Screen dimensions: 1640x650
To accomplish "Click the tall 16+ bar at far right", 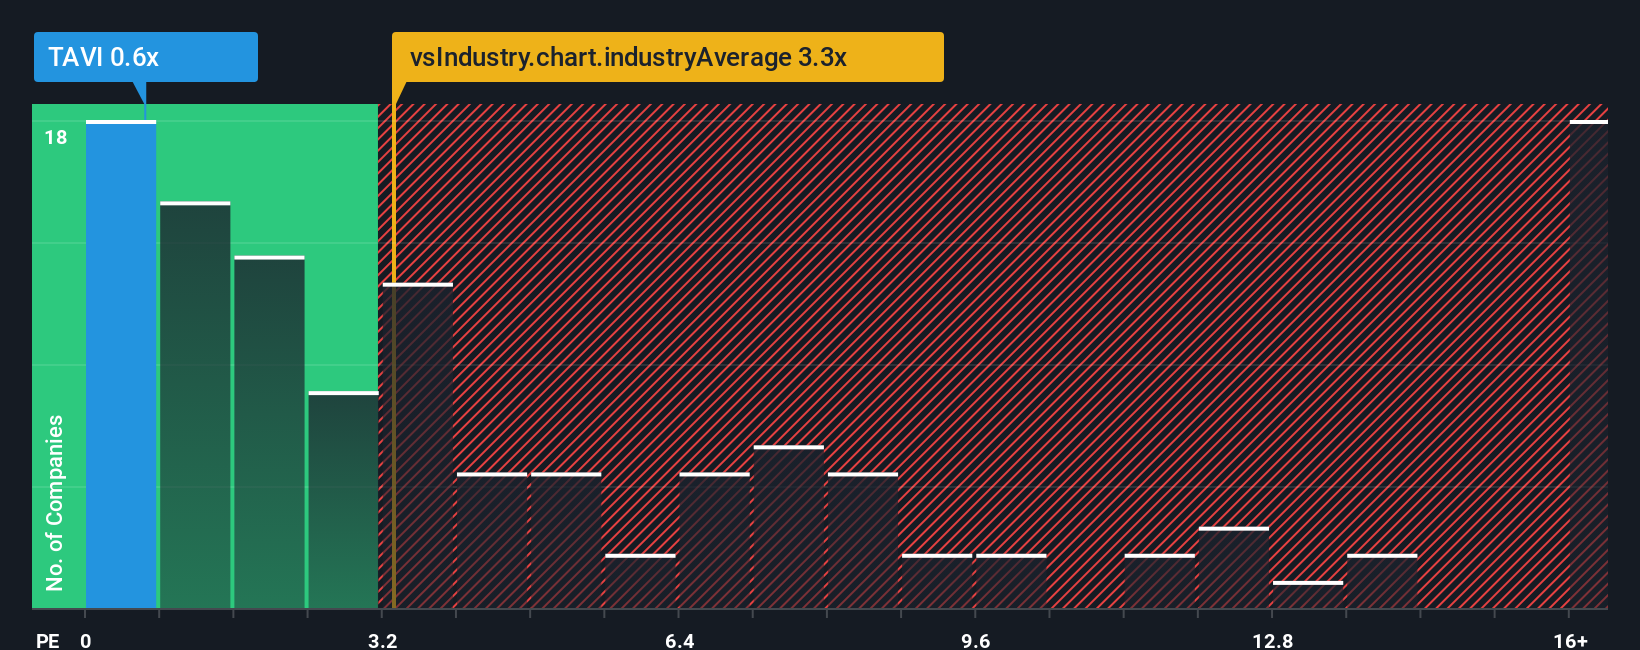I will click(1589, 364).
